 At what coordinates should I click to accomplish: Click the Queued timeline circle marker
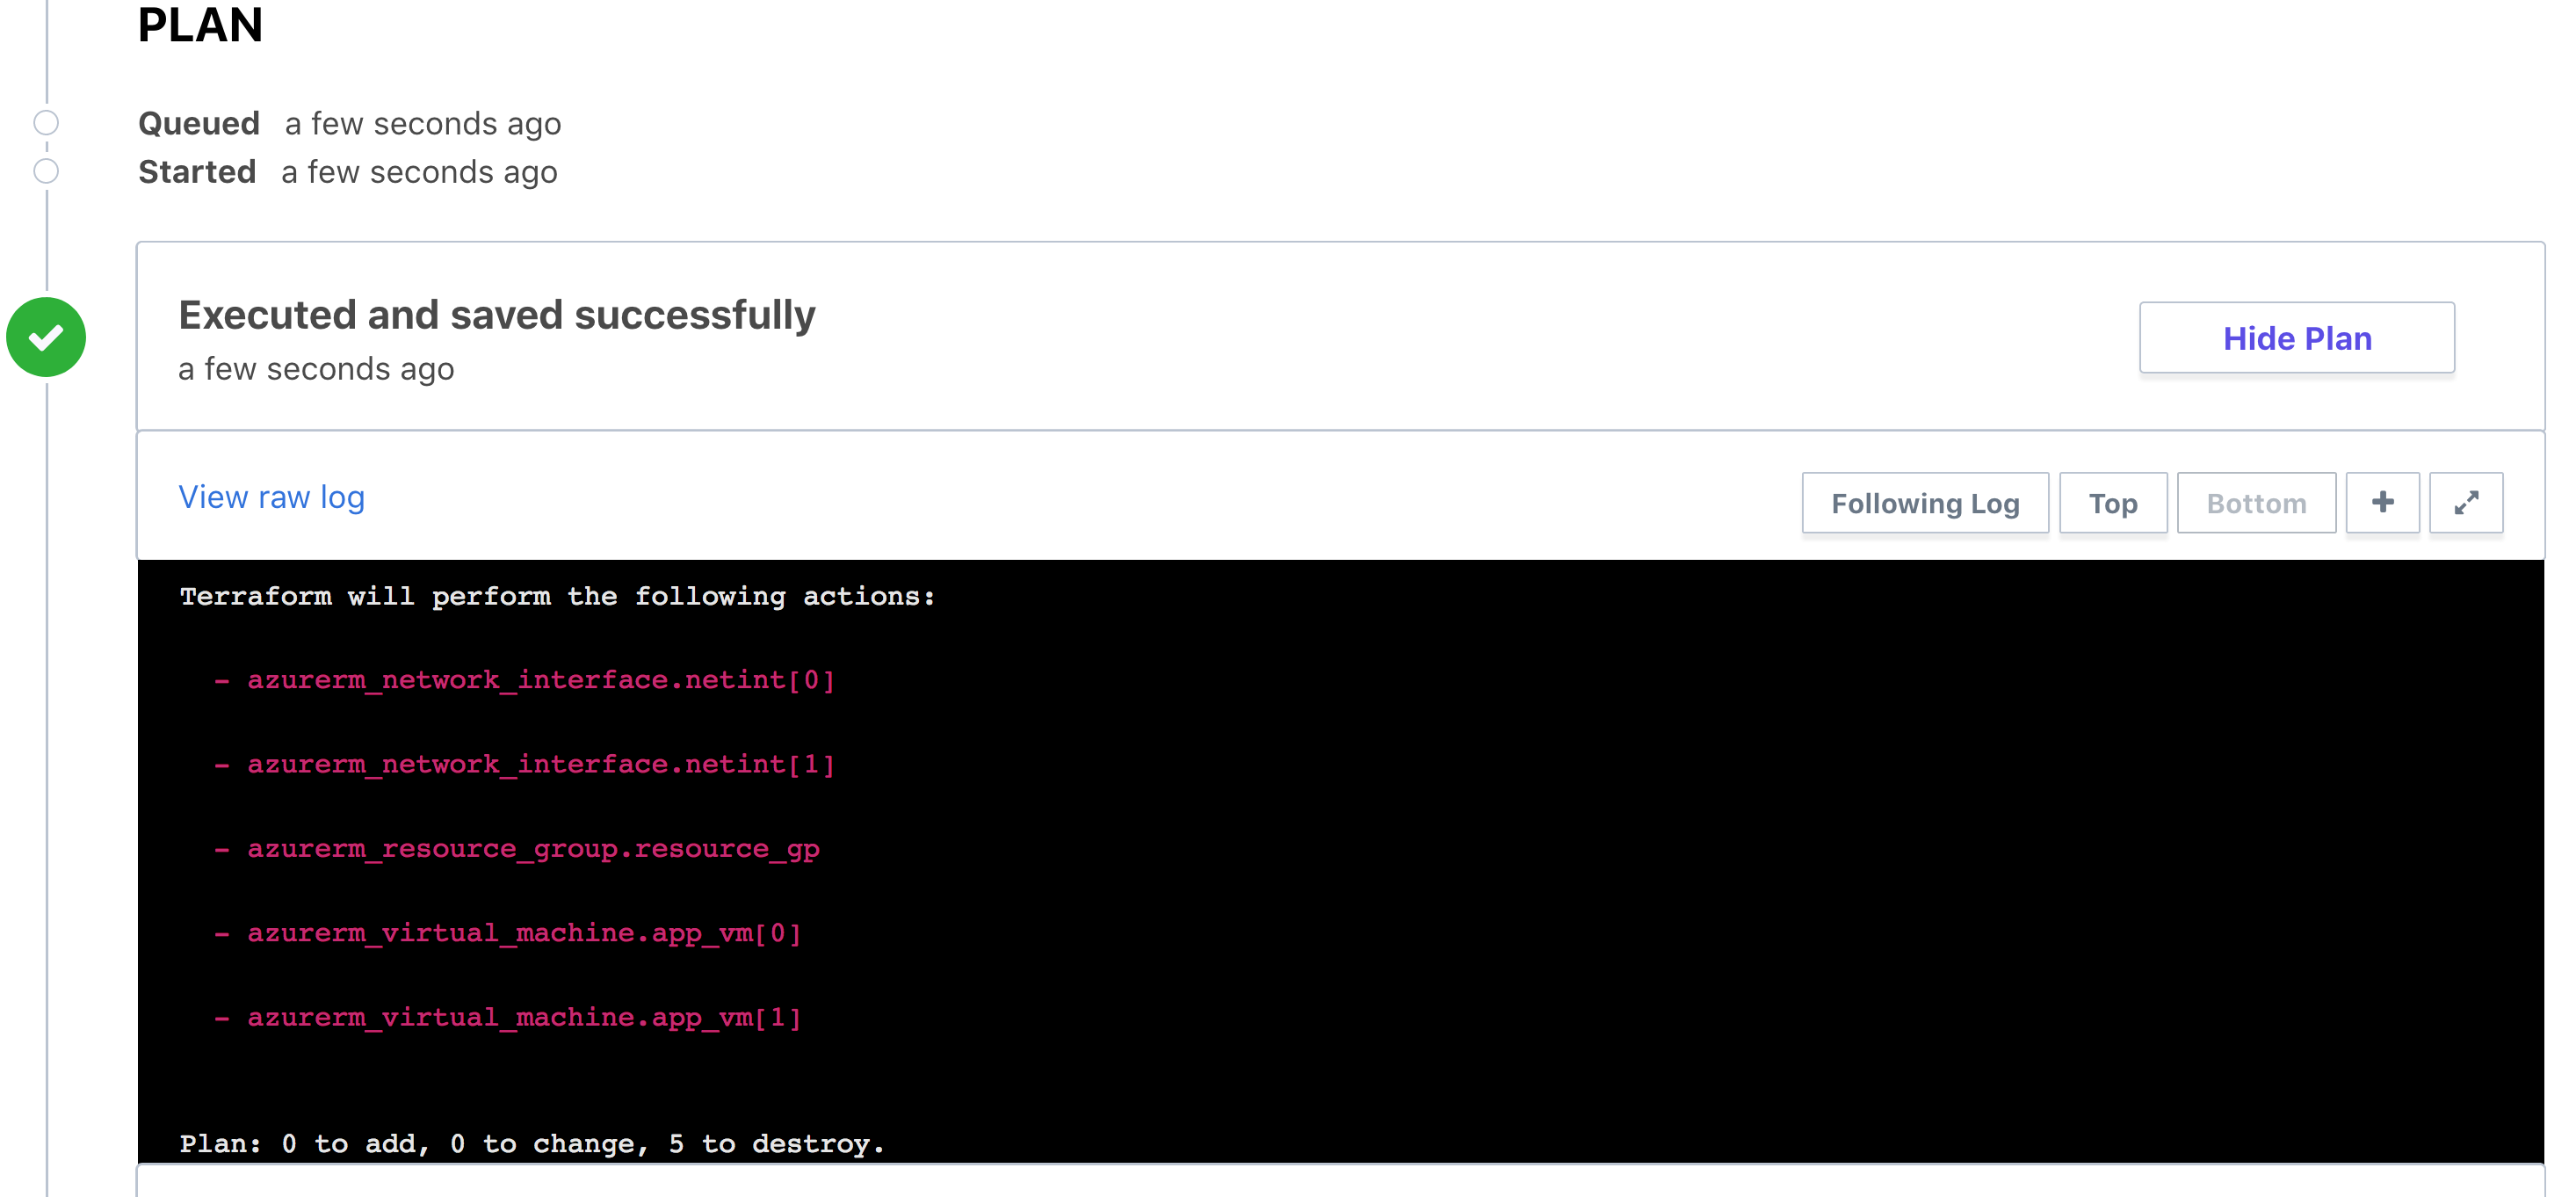pos(46,123)
